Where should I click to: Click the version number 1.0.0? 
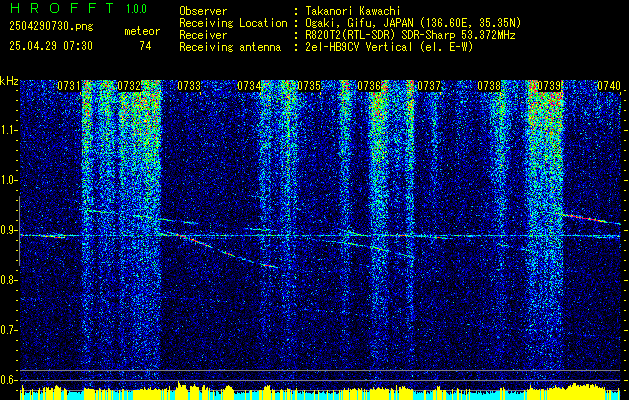click(x=136, y=8)
